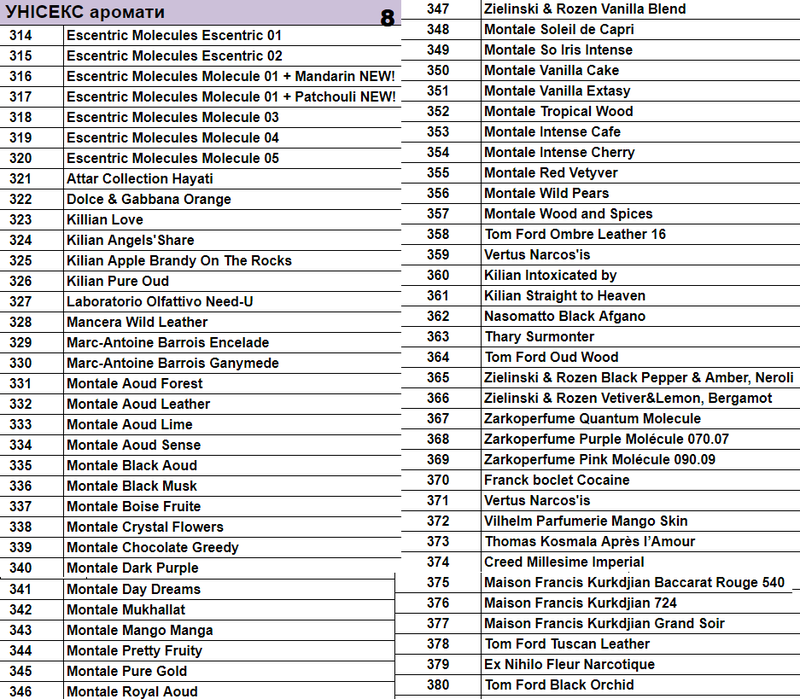
Task: Click number cell 341 in left column
Action: pos(21,589)
